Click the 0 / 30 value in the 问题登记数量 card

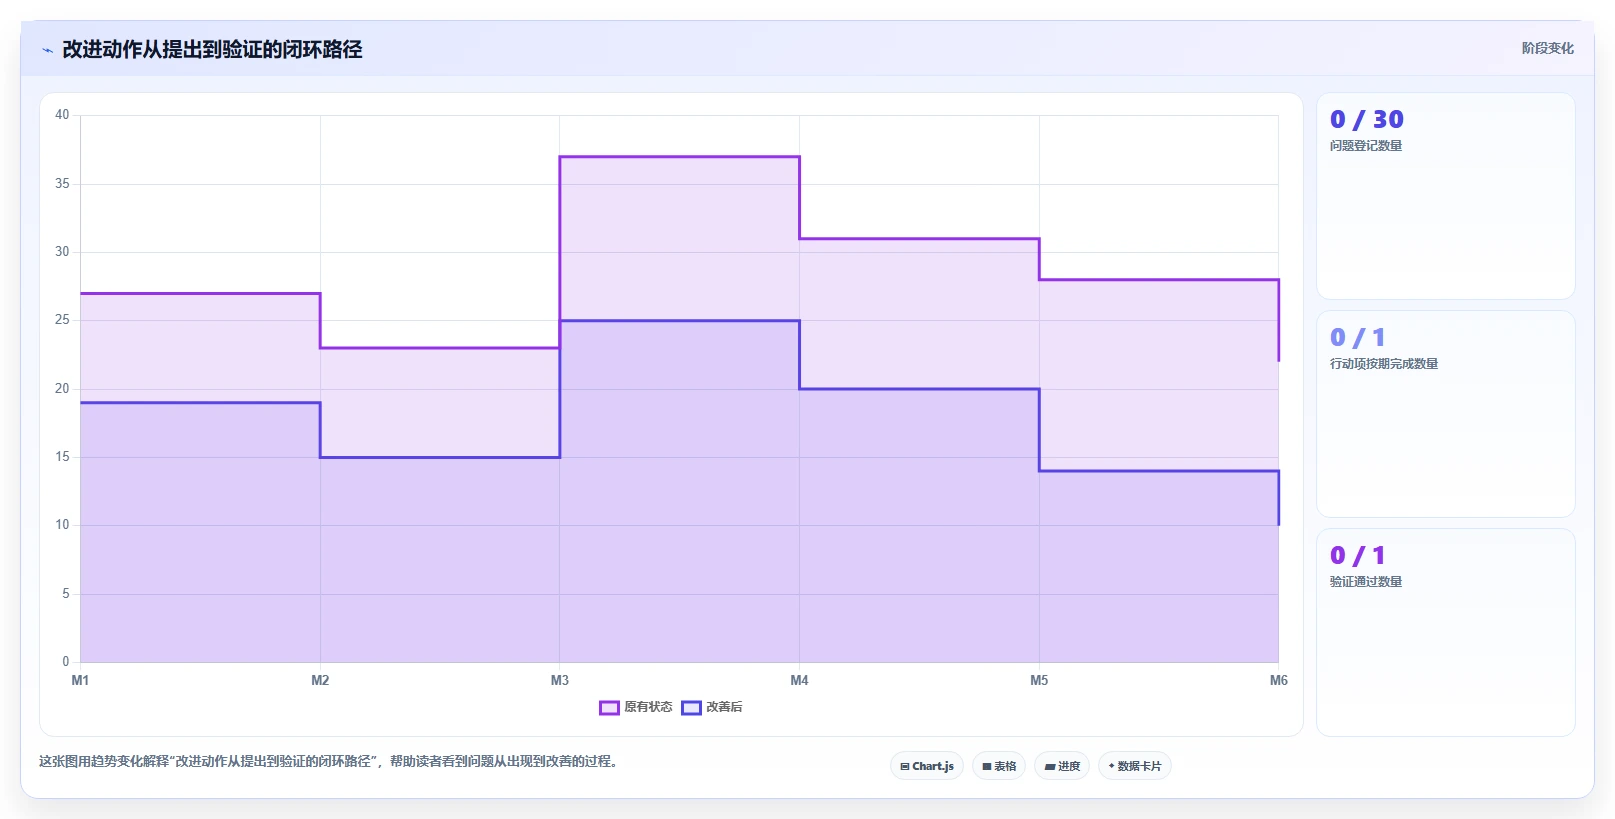[x=1366, y=119]
